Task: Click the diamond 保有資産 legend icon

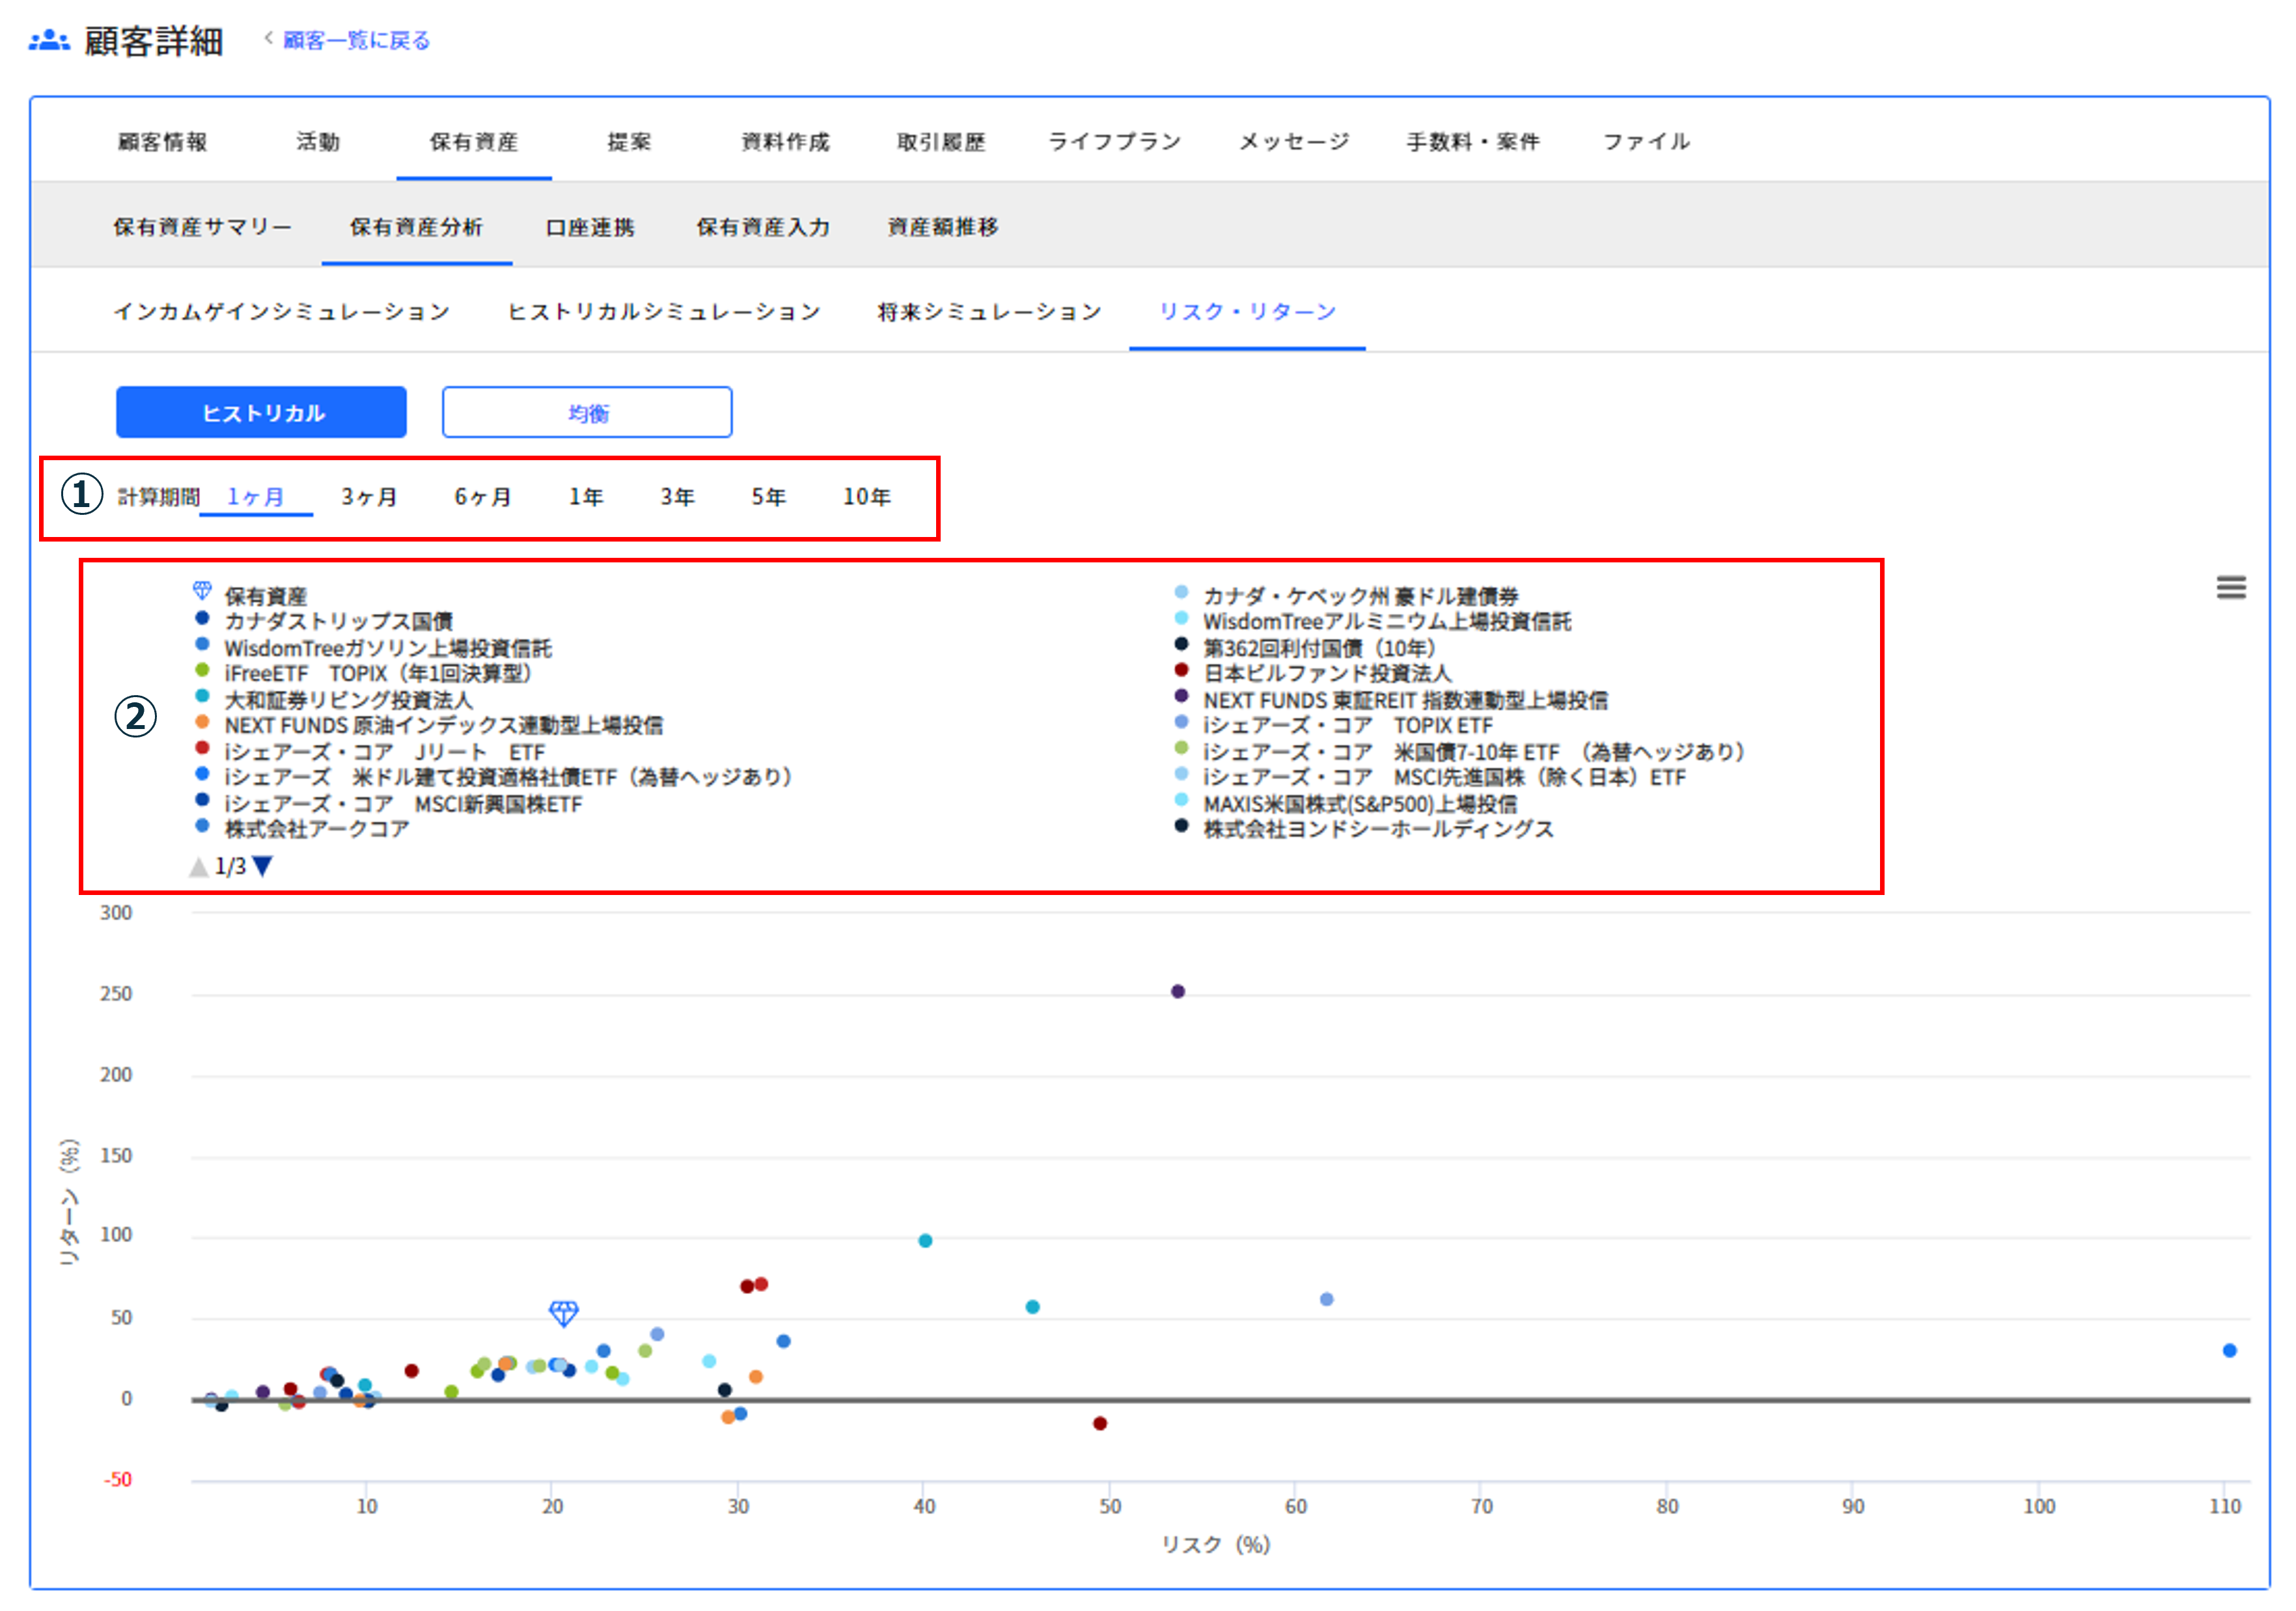Action: pos(202,590)
